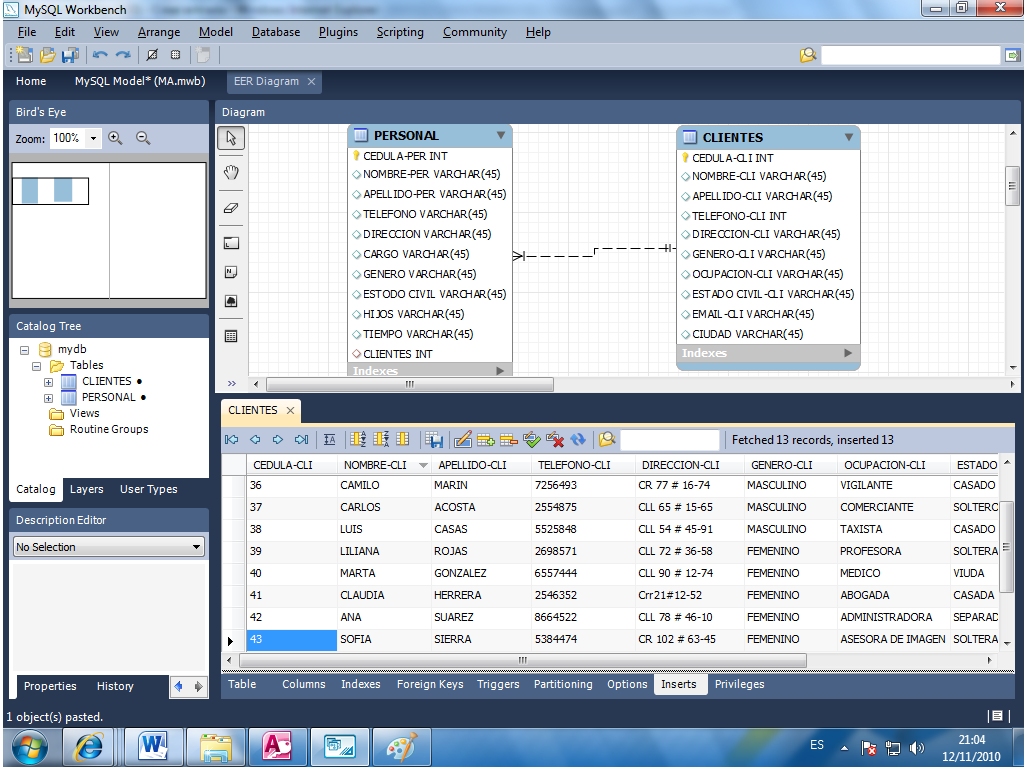This screenshot has width=1024, height=768.
Task: Save the model to file
Action: (x=70, y=55)
